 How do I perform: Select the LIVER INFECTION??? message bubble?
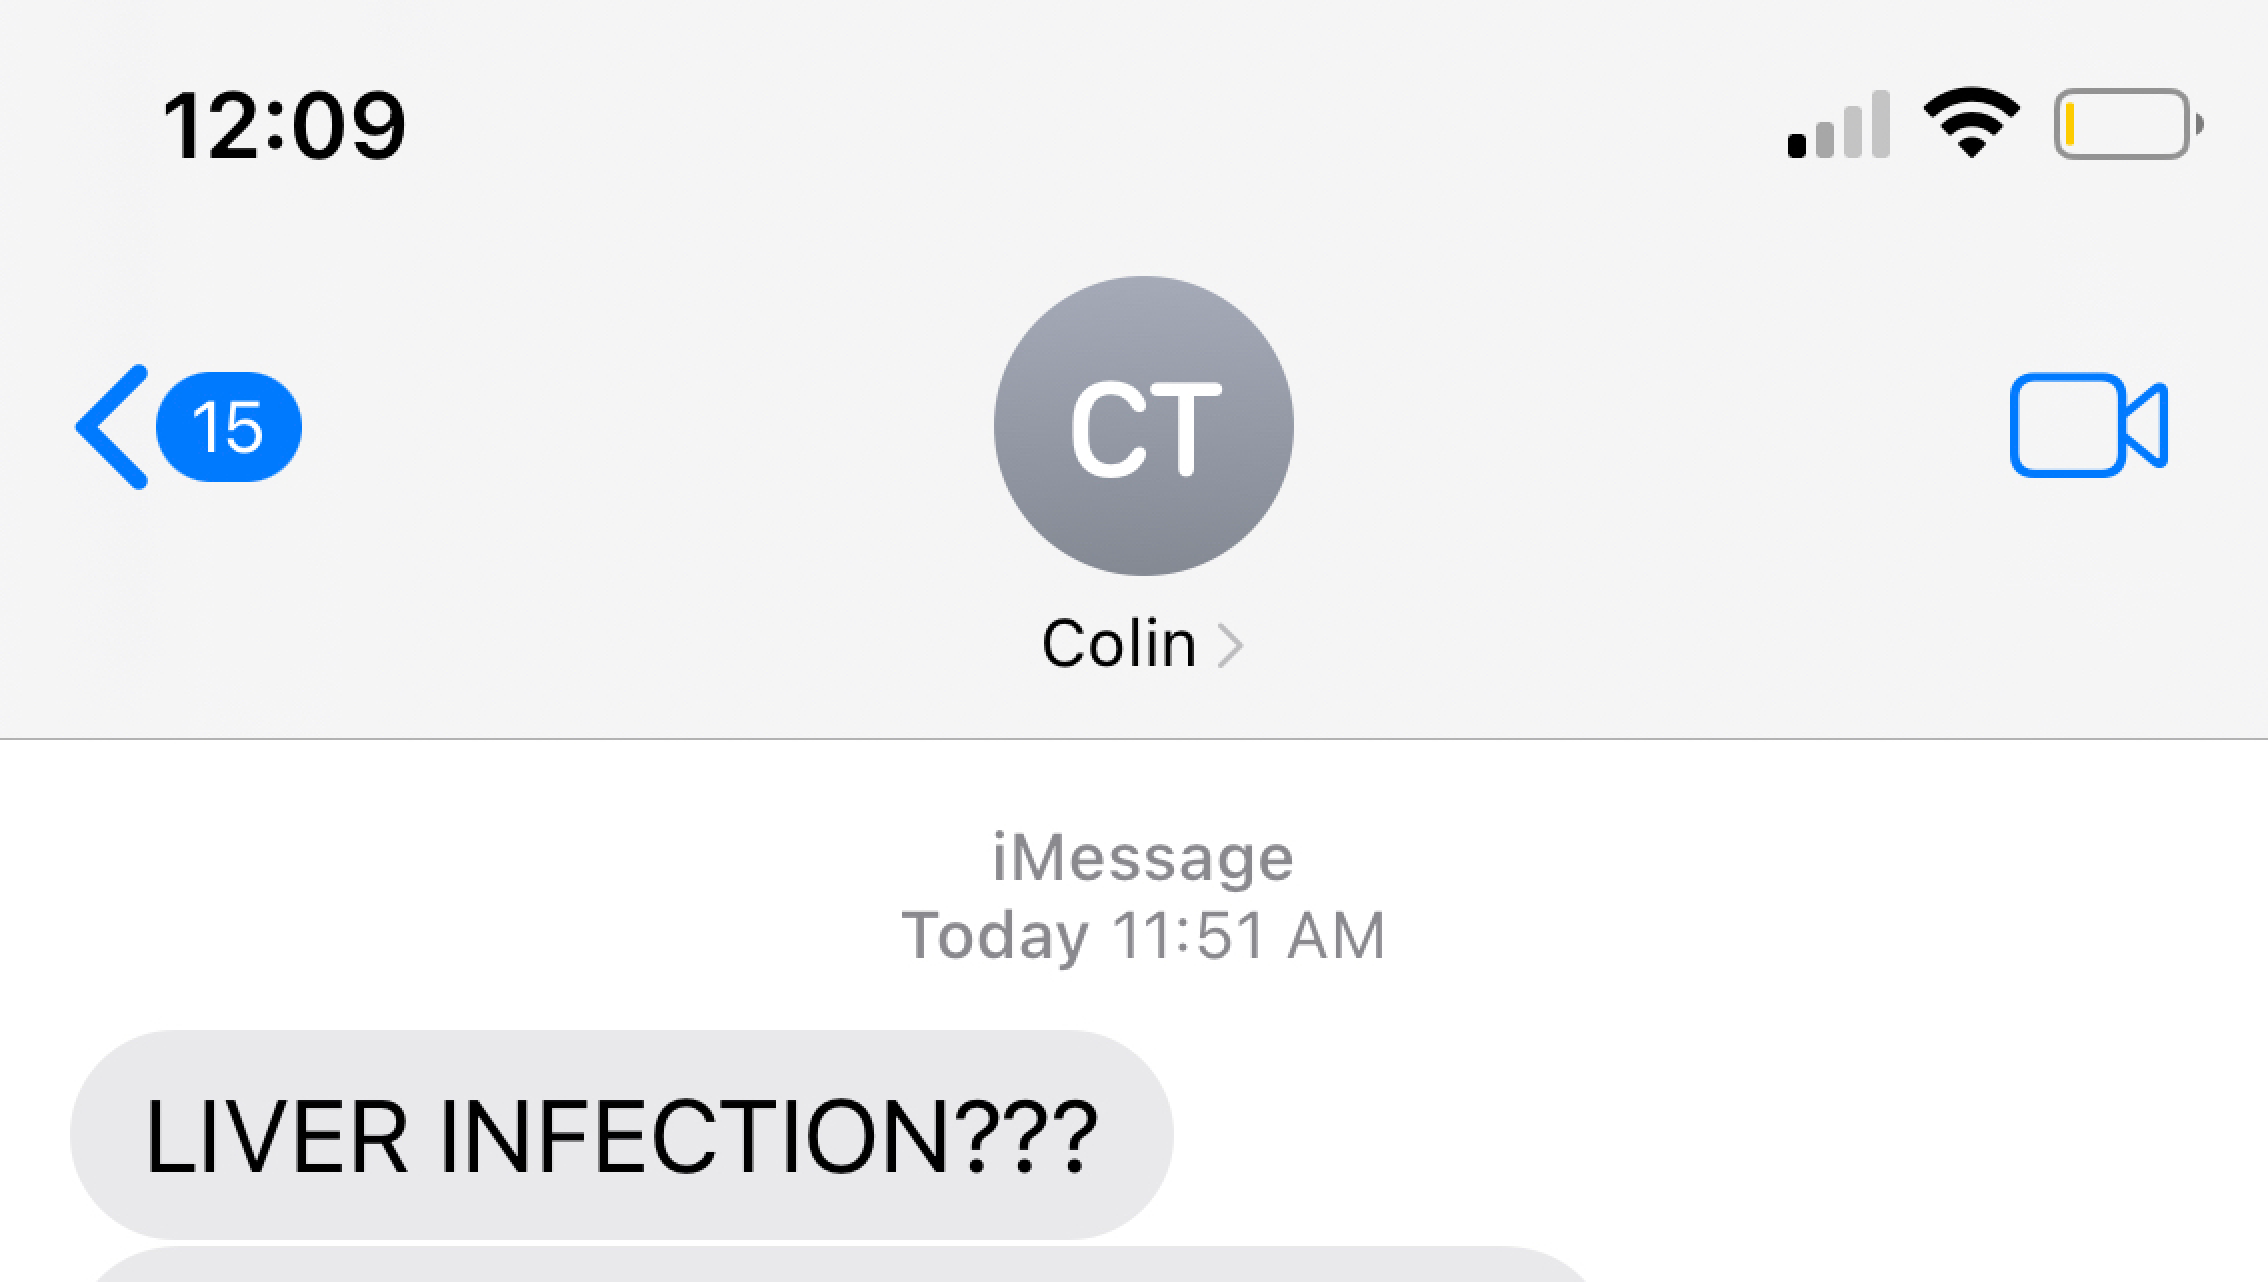coord(621,1135)
